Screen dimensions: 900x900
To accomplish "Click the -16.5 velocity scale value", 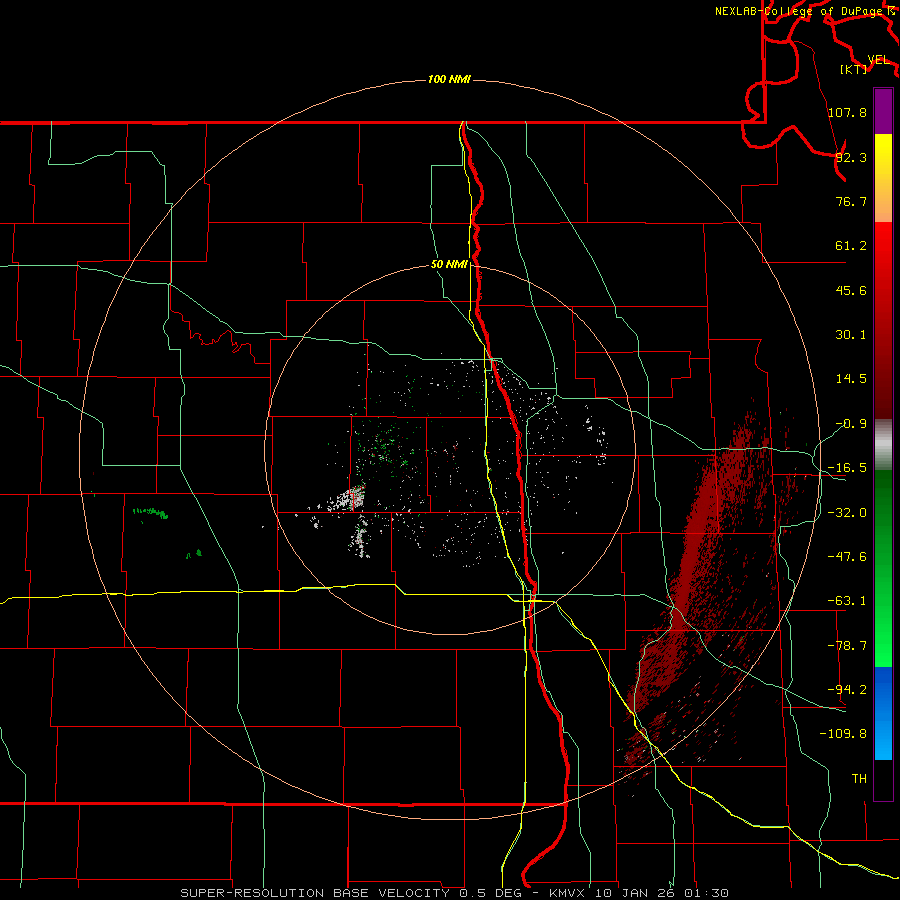I will click(x=847, y=468).
